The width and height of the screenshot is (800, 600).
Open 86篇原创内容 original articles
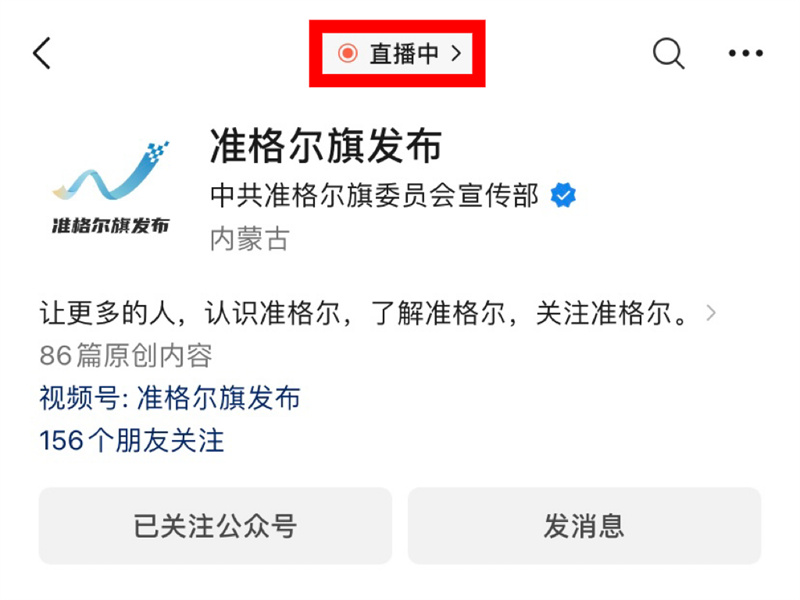126,356
